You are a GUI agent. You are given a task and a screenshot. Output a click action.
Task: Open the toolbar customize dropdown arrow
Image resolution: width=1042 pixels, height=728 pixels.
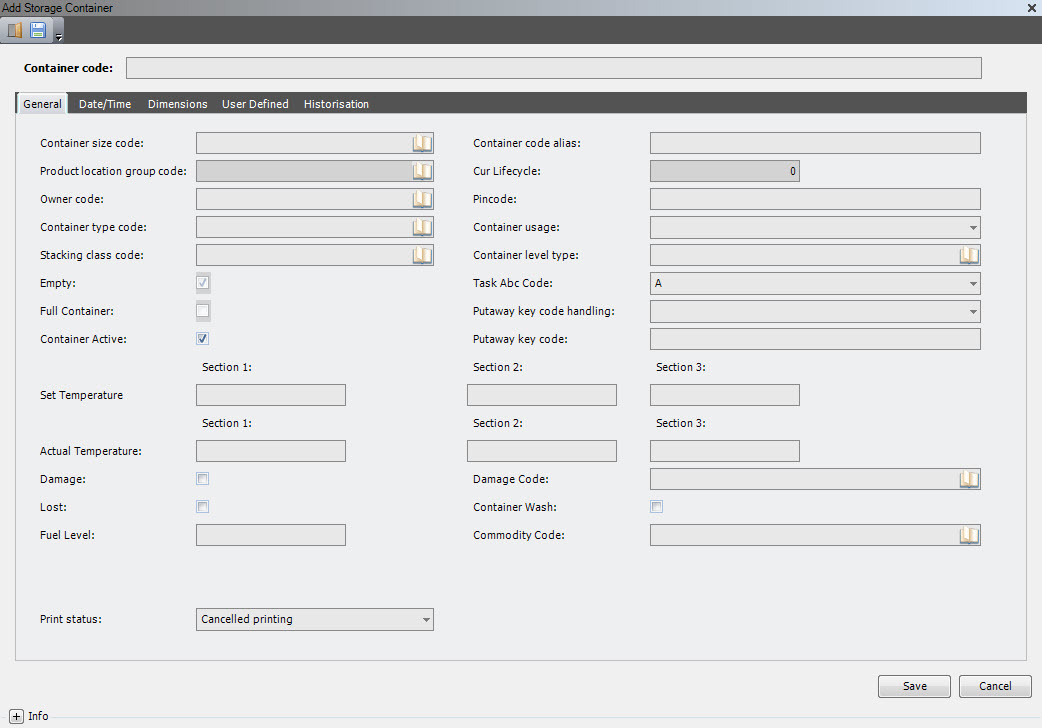click(58, 37)
